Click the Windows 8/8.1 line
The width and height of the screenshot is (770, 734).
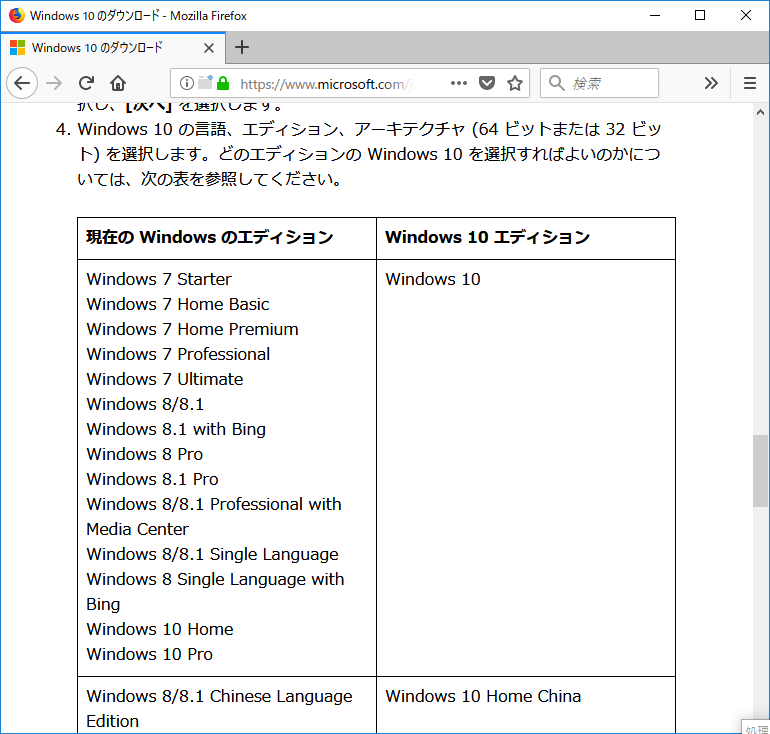click(145, 404)
